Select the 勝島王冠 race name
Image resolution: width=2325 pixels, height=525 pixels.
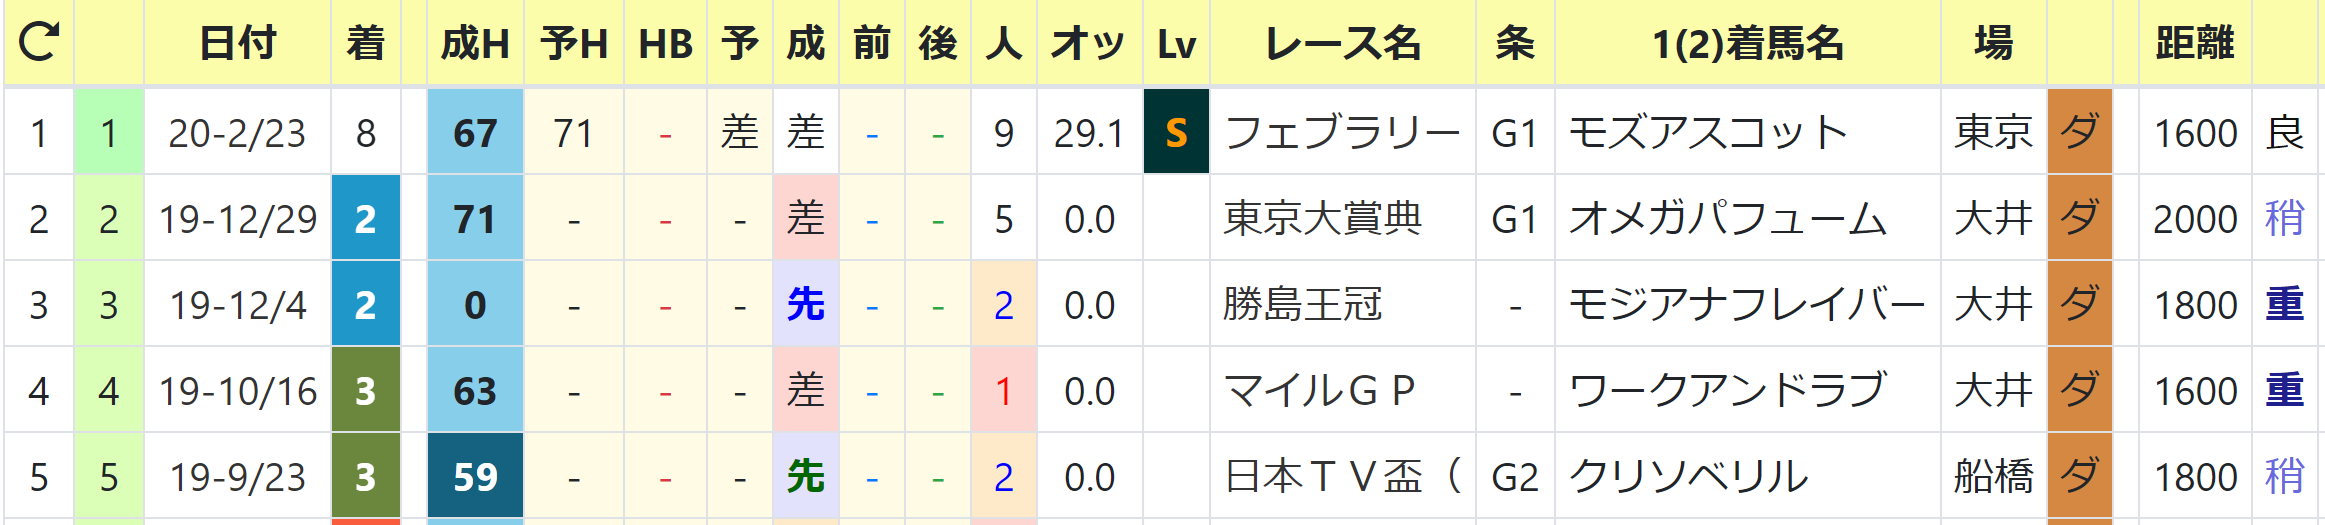click(x=1303, y=304)
